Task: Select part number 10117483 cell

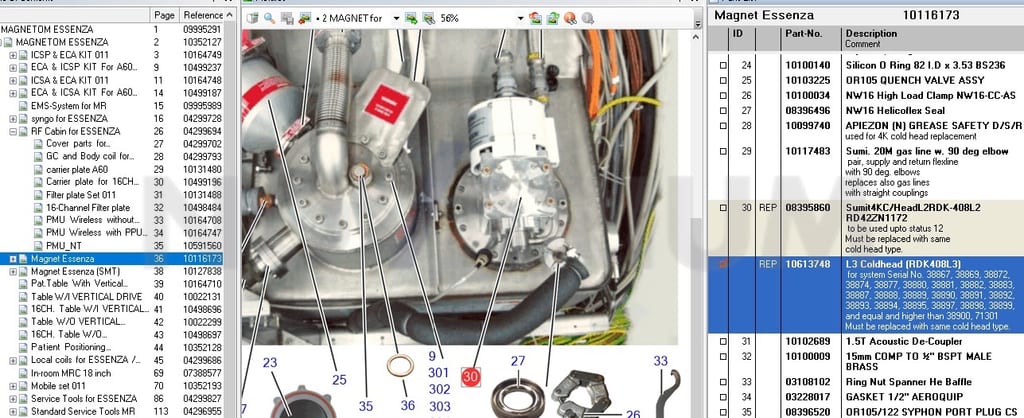Action: click(x=808, y=151)
